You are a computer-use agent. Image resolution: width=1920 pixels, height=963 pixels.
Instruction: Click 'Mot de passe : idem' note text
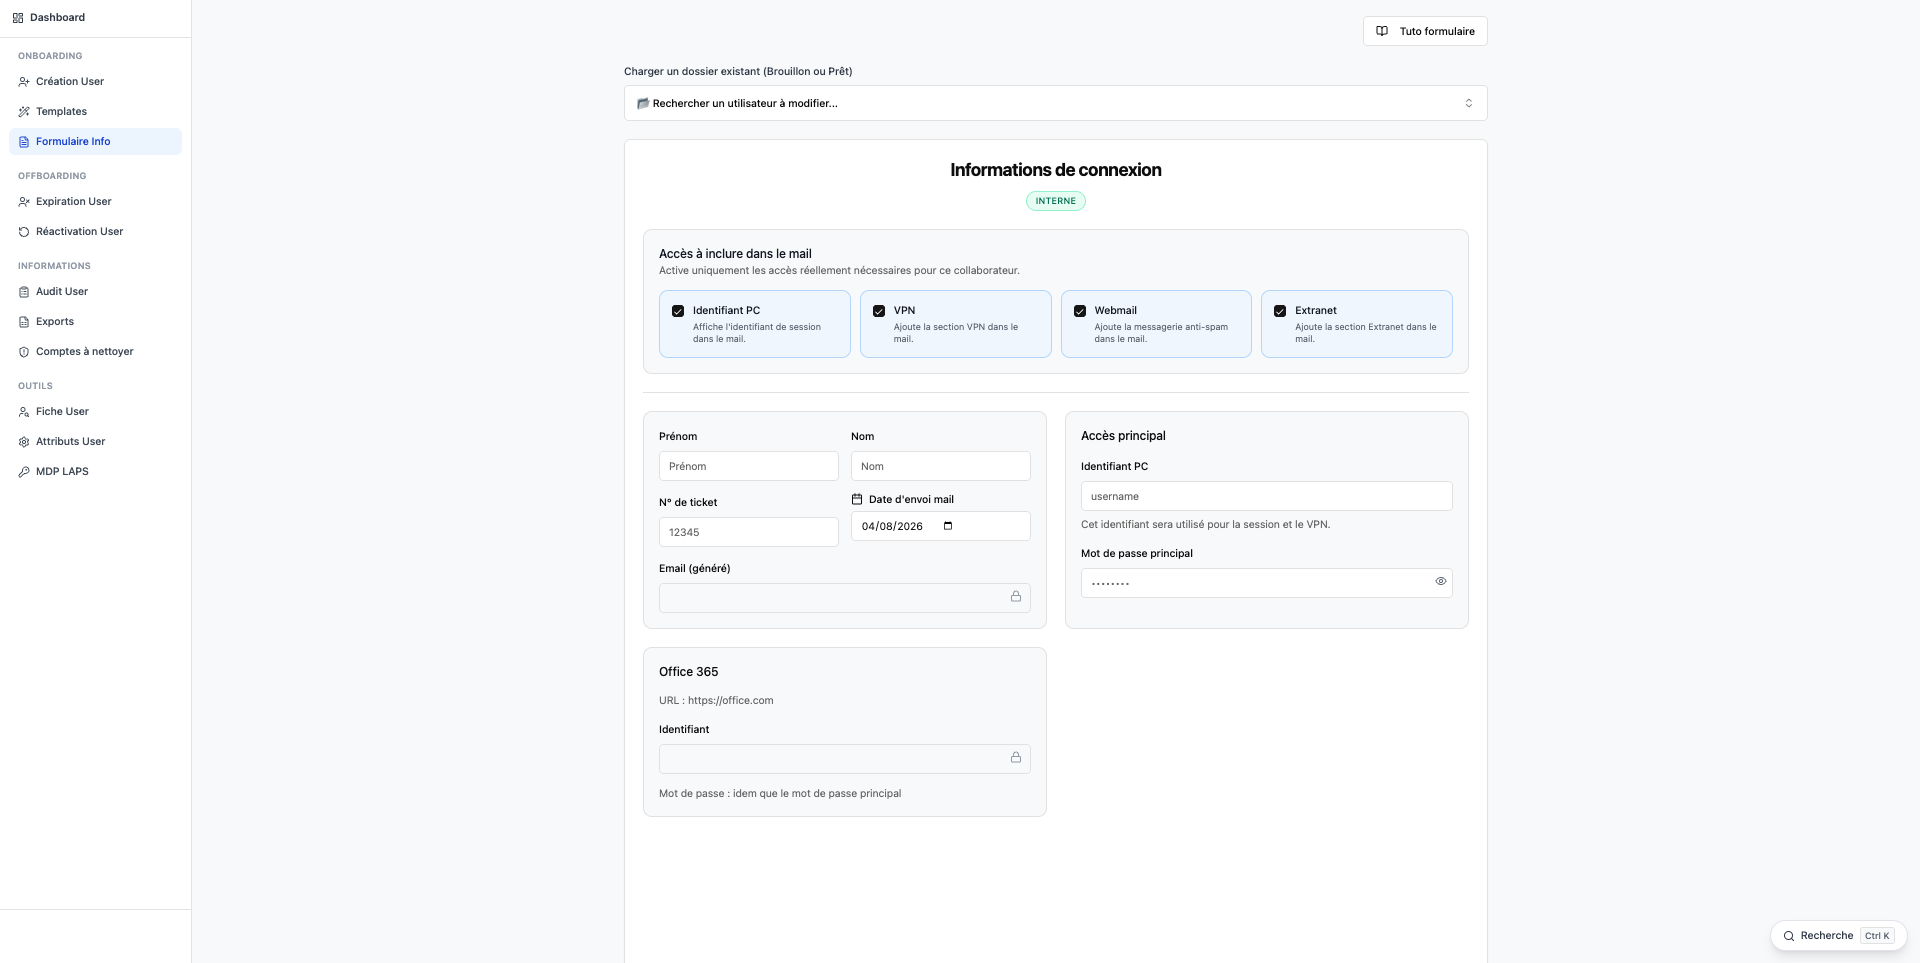[780, 794]
